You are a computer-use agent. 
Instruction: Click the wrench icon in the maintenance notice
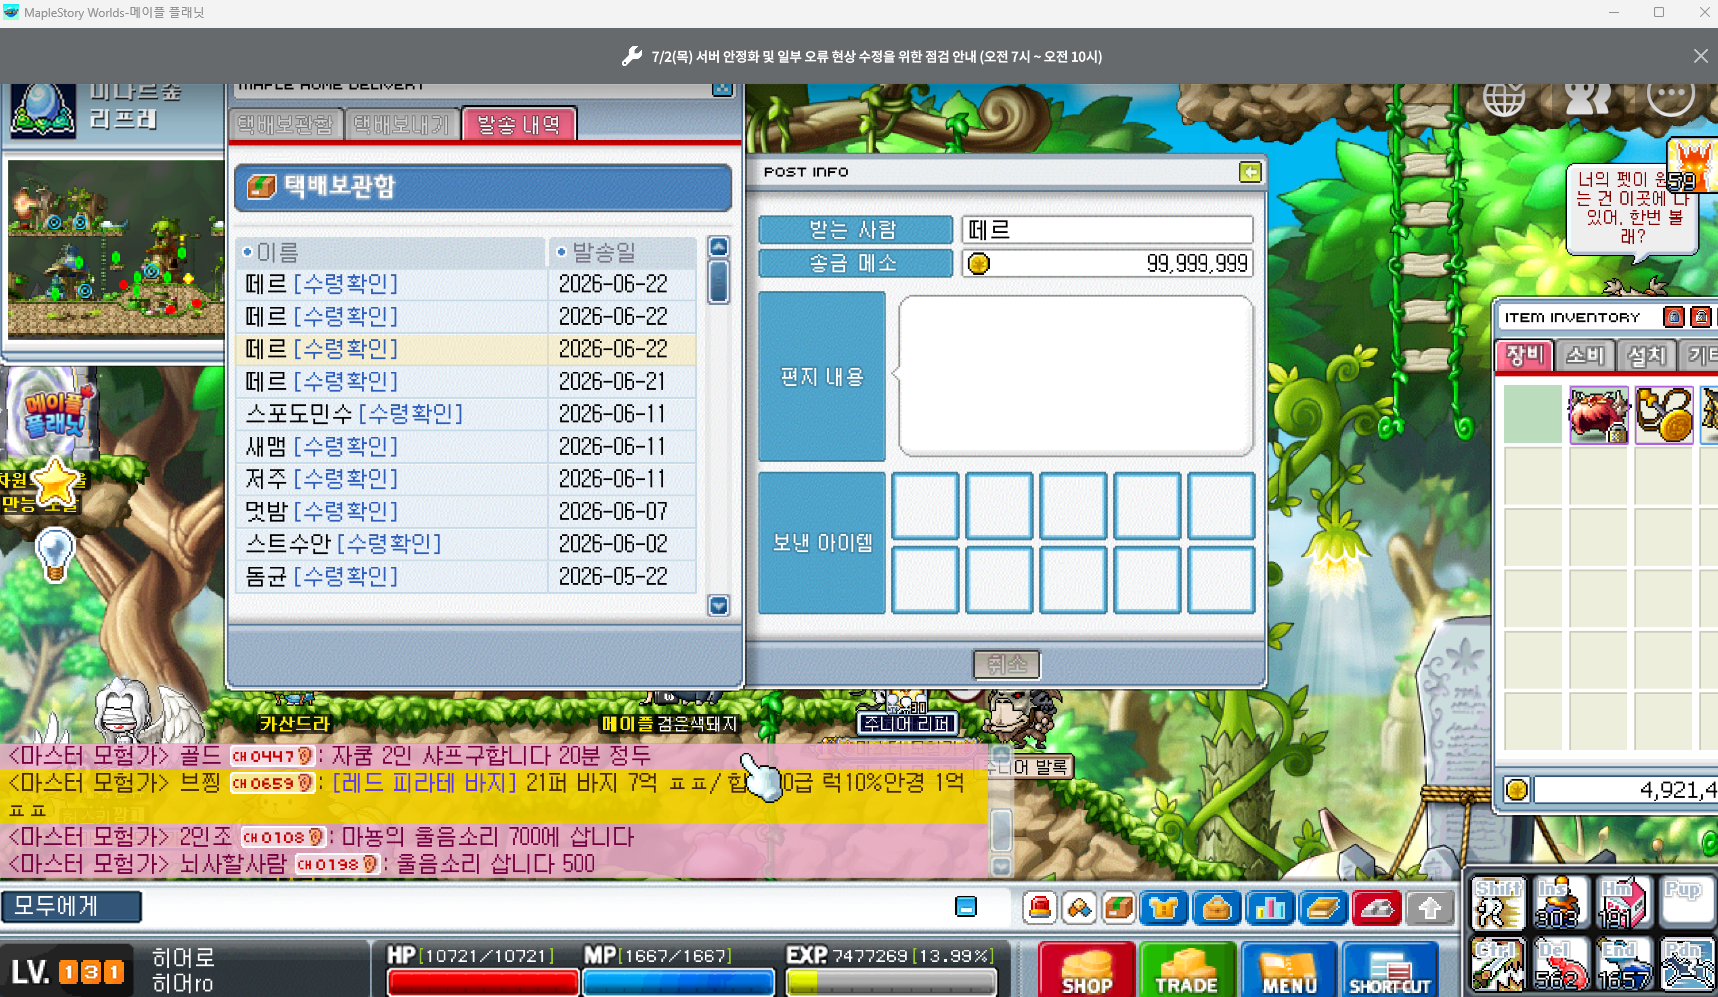pos(631,56)
